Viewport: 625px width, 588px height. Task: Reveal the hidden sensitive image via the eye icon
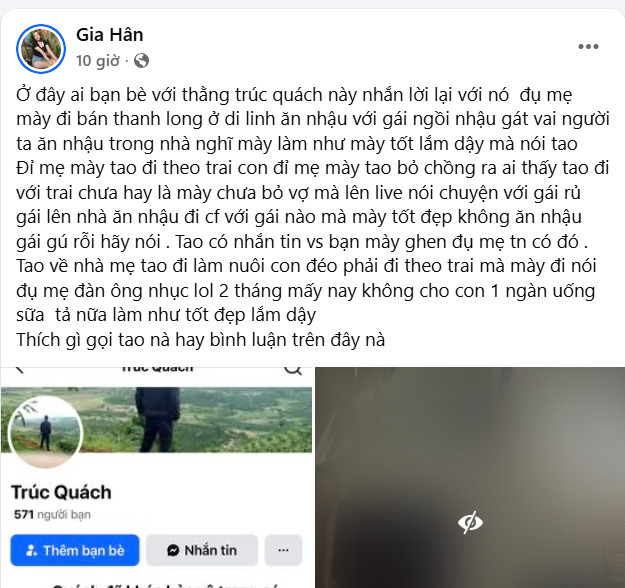click(470, 522)
